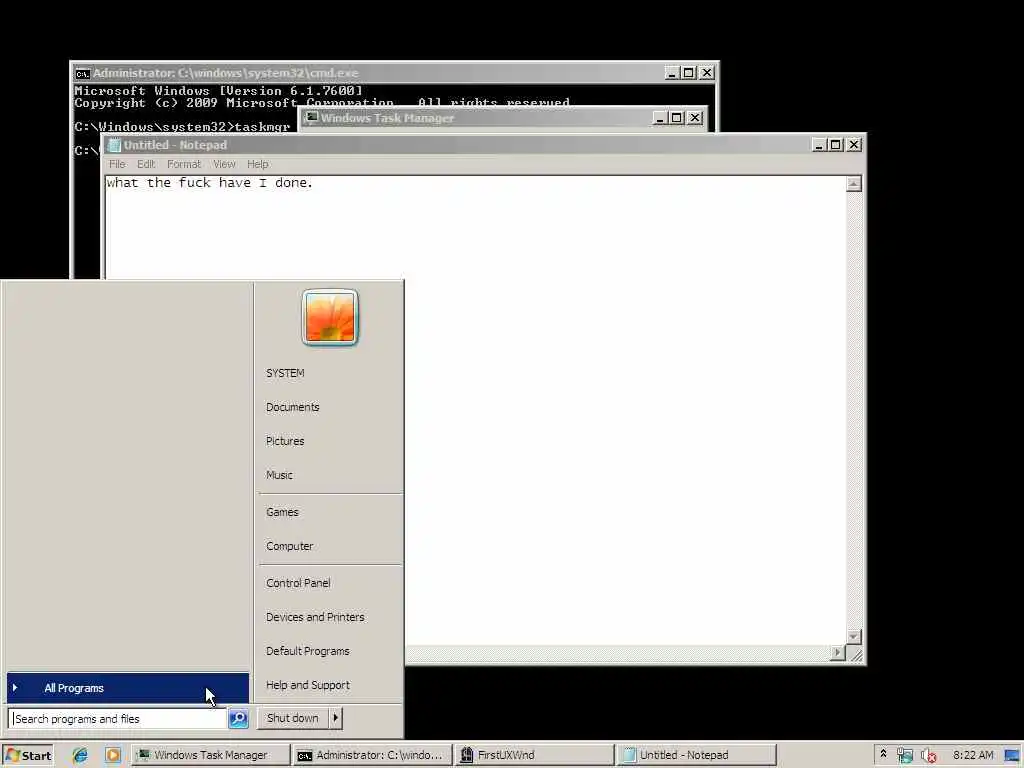
Task: Open Notepad Format menu
Action: click(x=184, y=164)
